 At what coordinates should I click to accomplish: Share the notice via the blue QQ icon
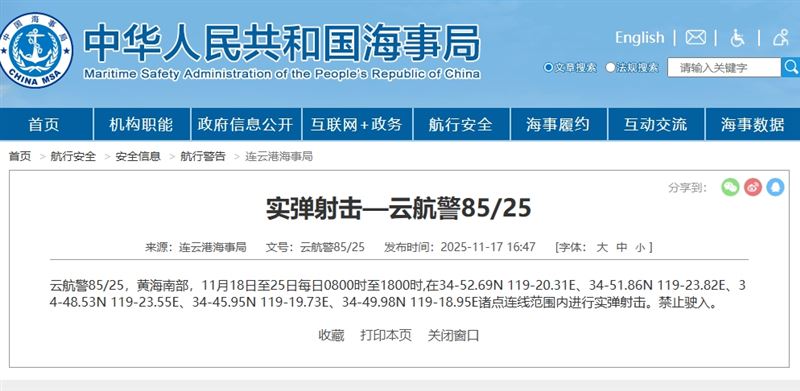[x=775, y=187]
